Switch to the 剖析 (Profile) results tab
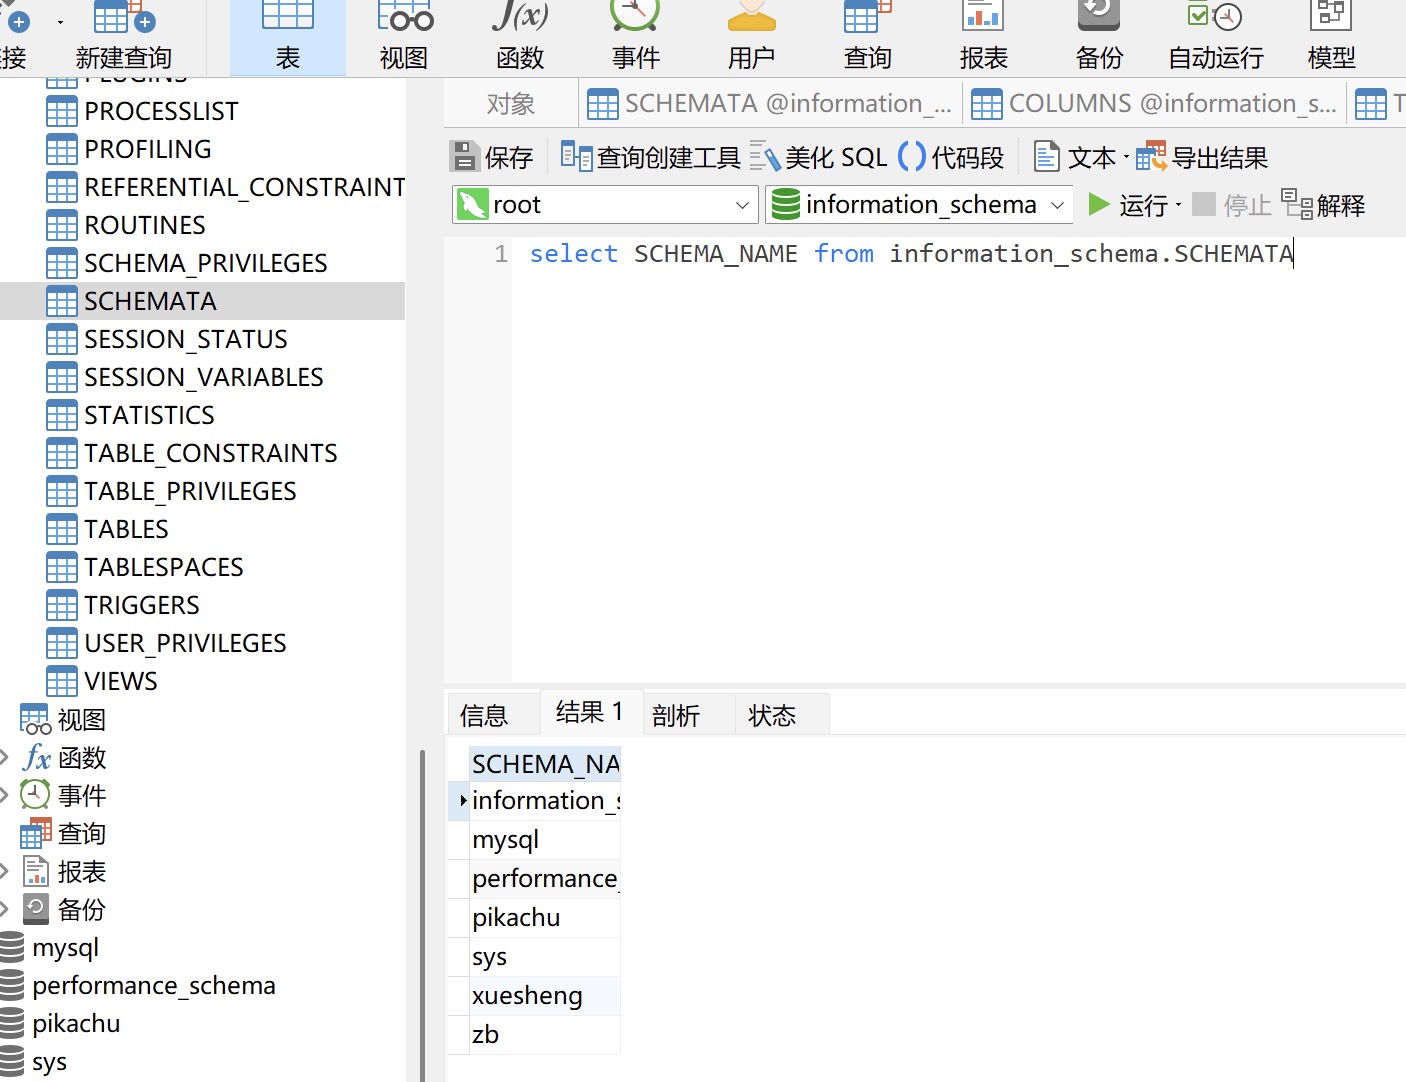 pos(676,715)
